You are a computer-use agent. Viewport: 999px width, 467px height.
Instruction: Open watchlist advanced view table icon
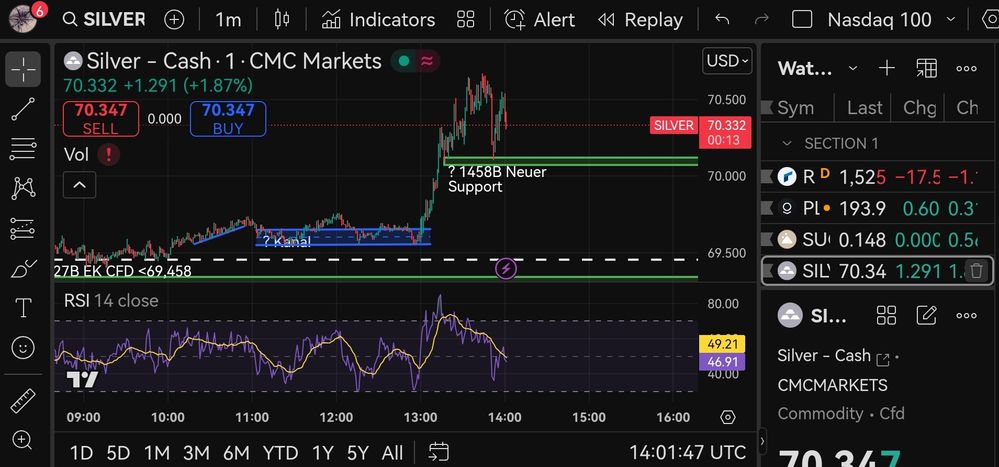(926, 68)
